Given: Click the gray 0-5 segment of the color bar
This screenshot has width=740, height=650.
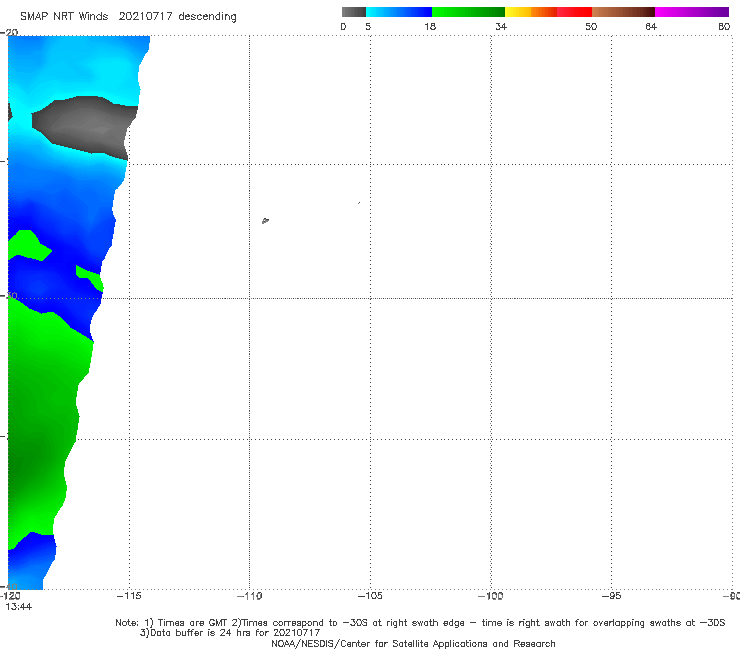Looking at the screenshot, I should point(353,12).
